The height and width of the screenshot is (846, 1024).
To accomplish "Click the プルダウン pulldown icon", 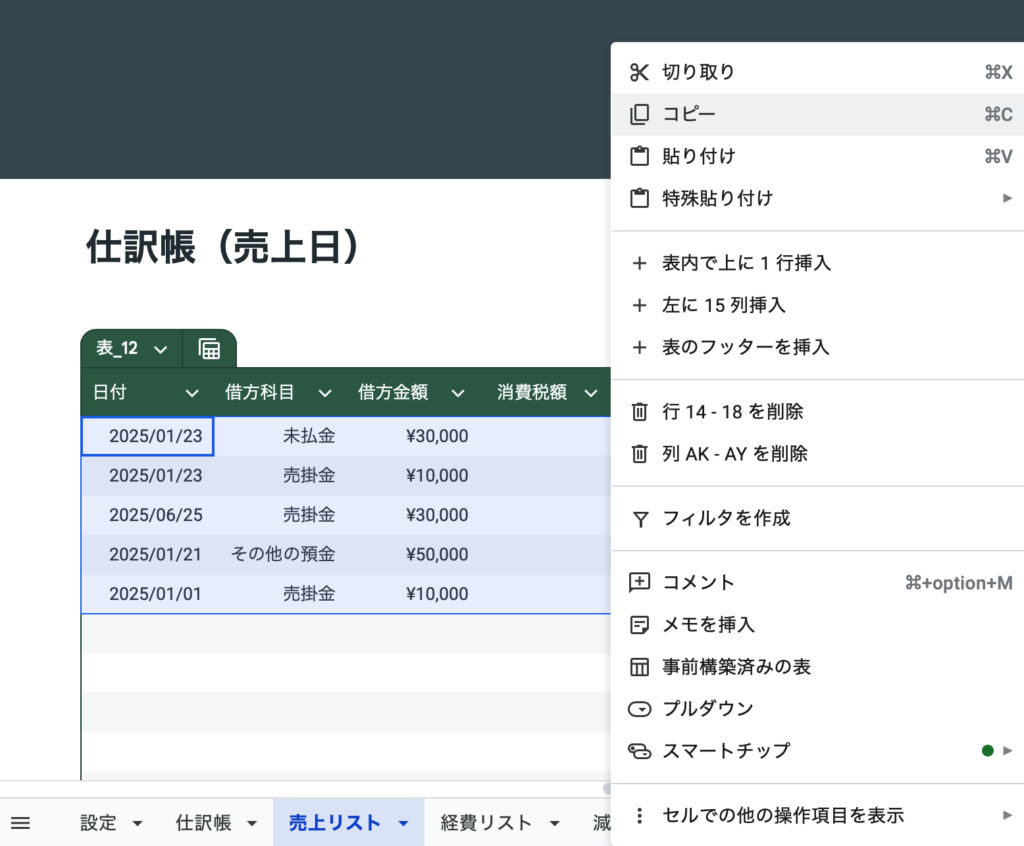I will [x=639, y=708].
